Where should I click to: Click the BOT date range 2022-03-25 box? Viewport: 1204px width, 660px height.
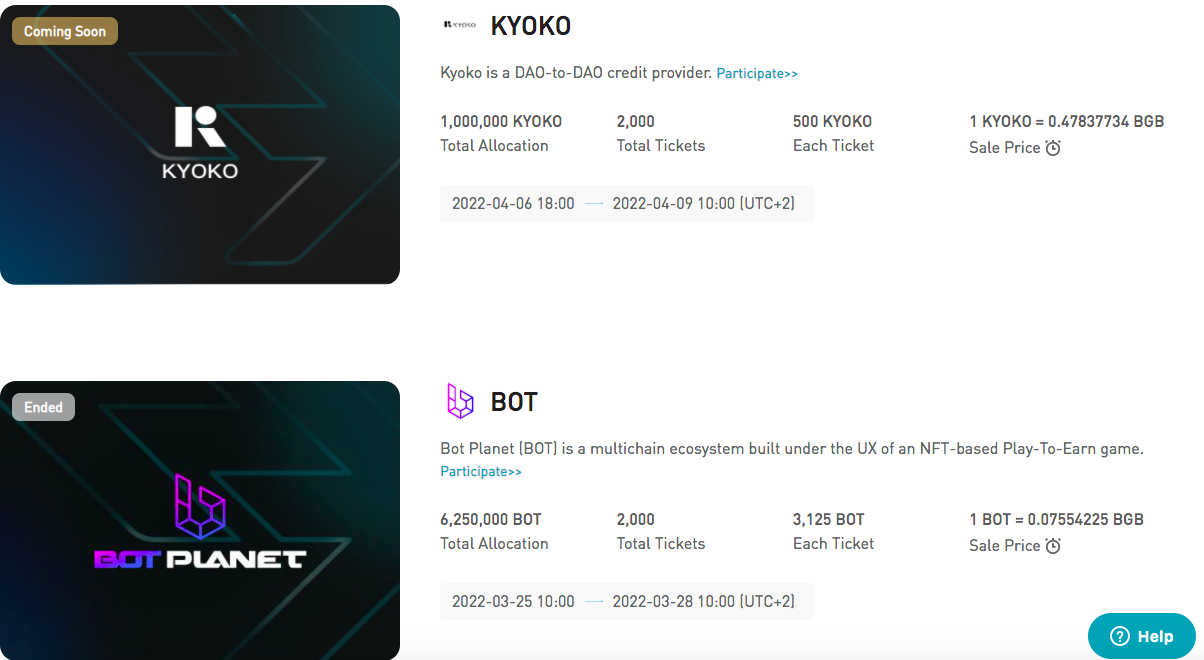click(627, 601)
